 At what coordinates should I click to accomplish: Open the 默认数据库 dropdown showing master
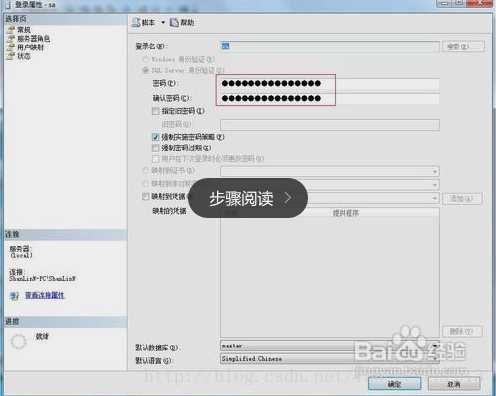330,346
